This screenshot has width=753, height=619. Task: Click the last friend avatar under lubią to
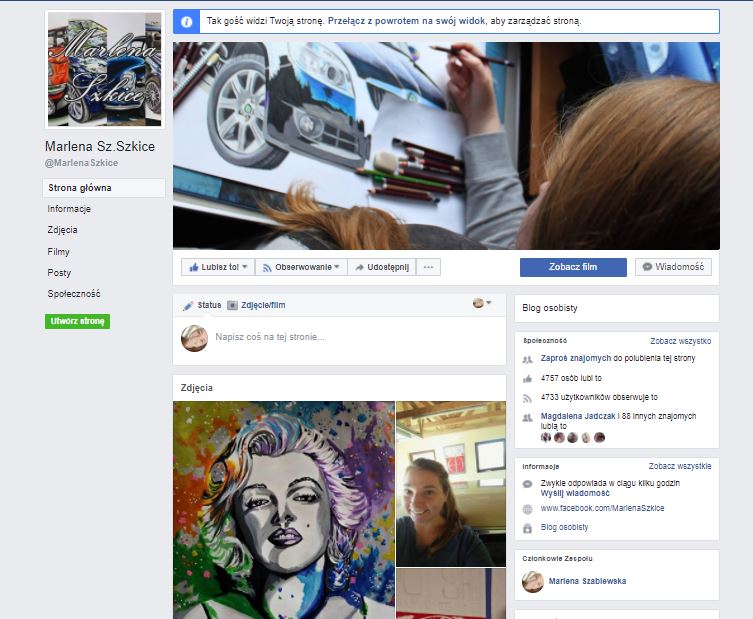599,437
